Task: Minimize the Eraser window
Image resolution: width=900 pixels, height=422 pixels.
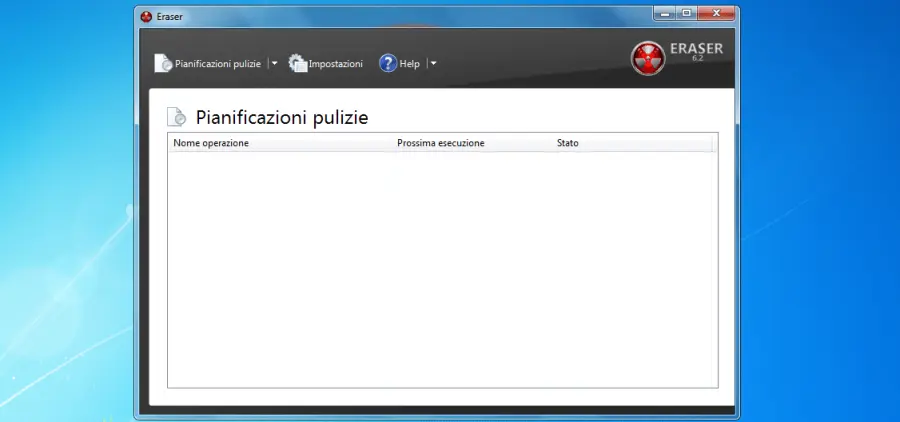Action: point(665,13)
